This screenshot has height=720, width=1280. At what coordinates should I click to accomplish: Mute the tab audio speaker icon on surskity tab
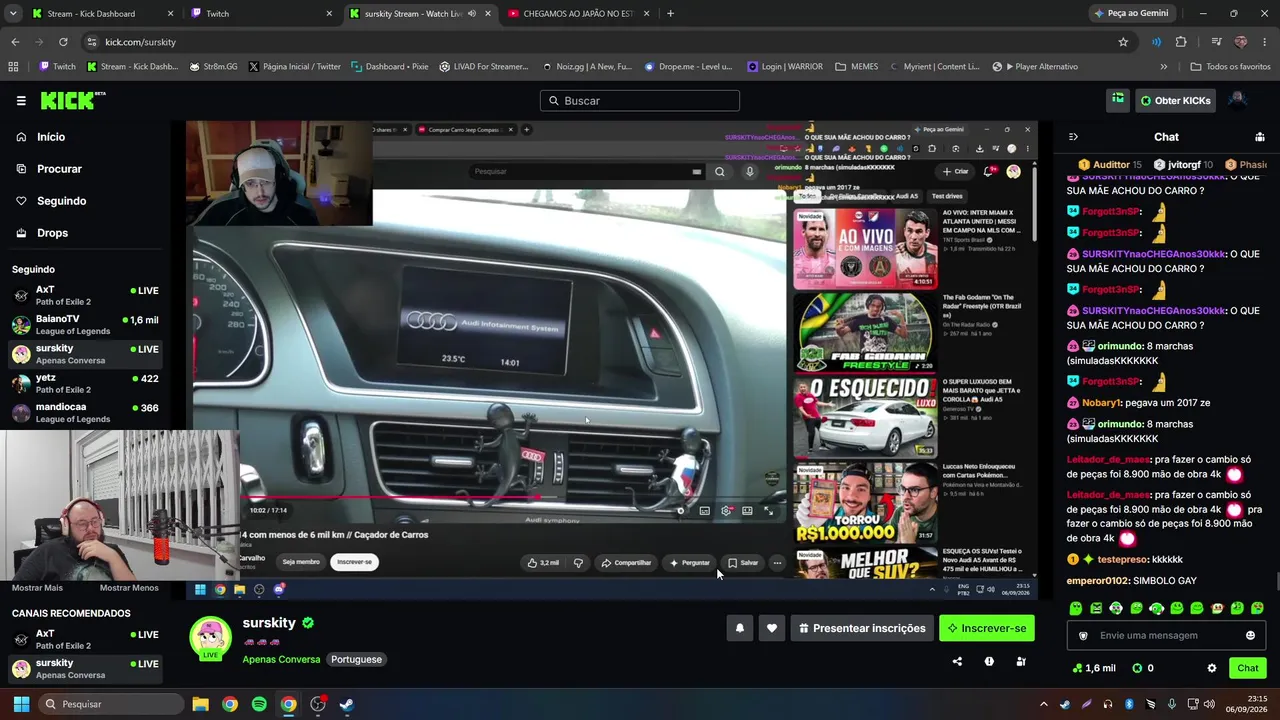coord(472,13)
